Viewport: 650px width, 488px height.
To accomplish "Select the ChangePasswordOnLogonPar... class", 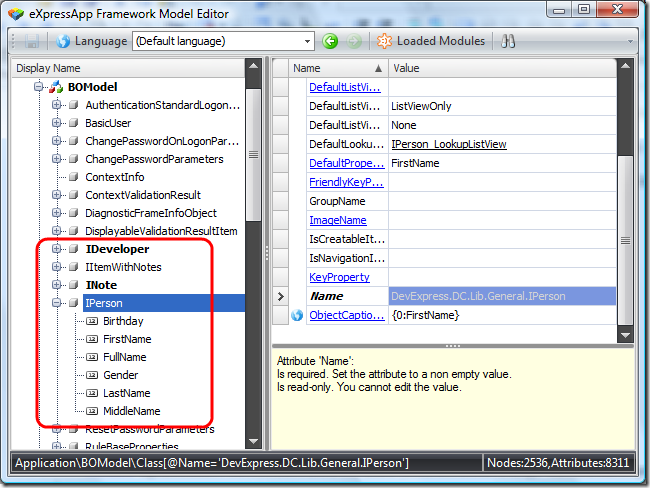I will click(162, 141).
